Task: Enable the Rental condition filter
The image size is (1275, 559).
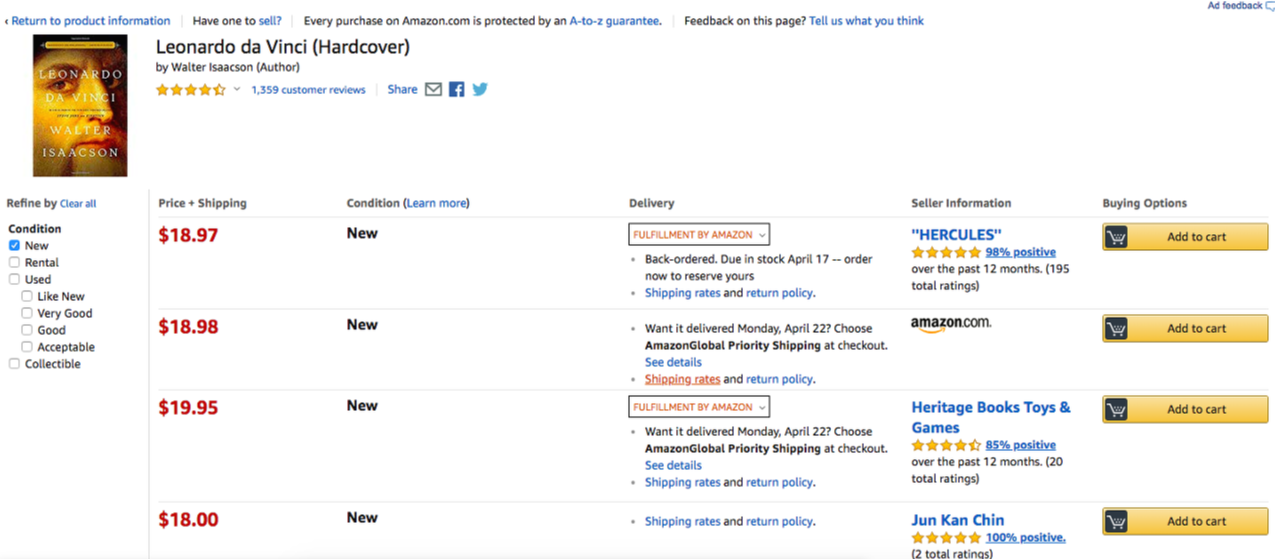Action: [x=14, y=262]
